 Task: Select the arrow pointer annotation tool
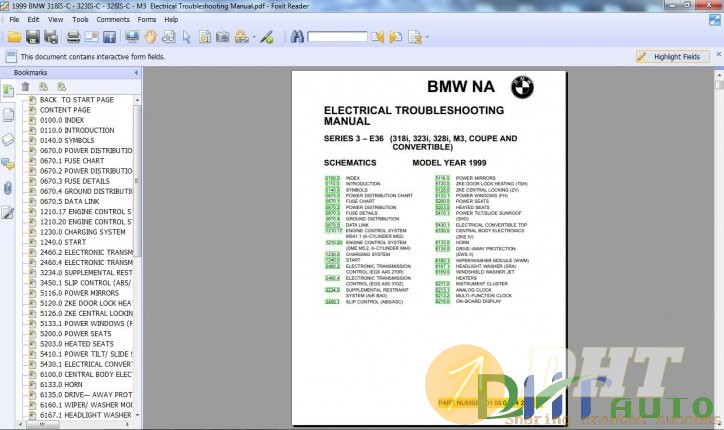click(x=187, y=37)
